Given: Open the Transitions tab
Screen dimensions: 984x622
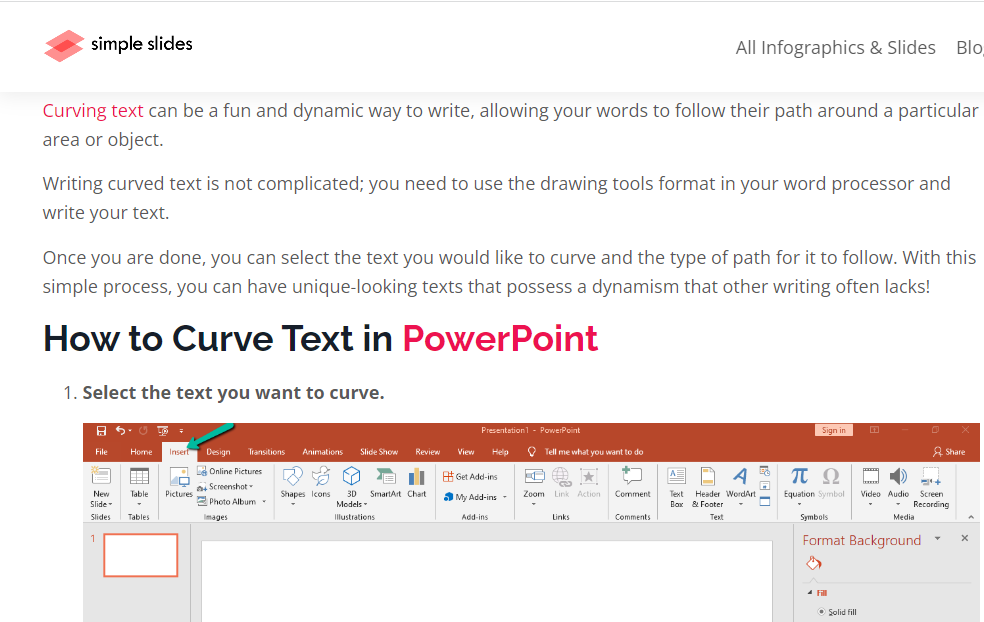Looking at the screenshot, I should click(266, 452).
